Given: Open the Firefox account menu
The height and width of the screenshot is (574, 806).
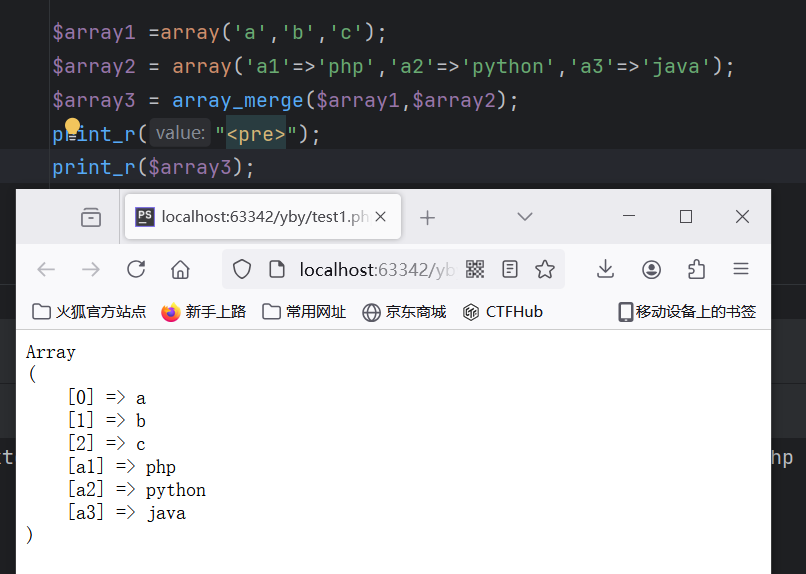Looking at the screenshot, I should pos(651,269).
